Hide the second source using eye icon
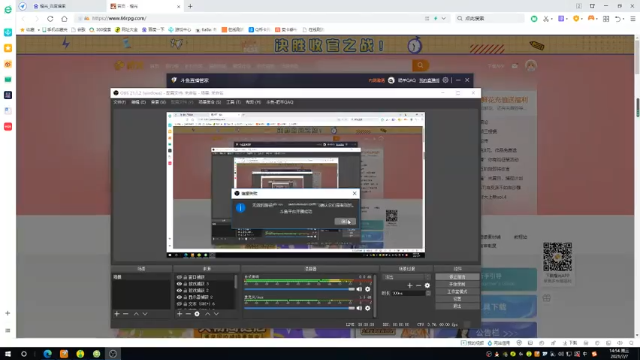640x360 pixels. click(179, 284)
